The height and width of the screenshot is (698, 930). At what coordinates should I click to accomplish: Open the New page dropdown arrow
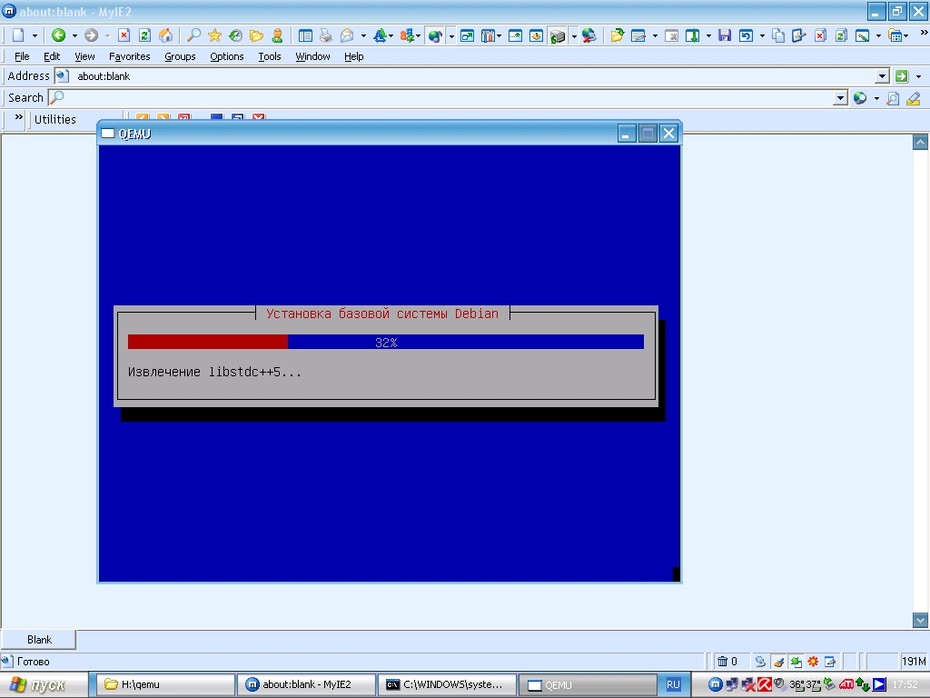[35, 36]
